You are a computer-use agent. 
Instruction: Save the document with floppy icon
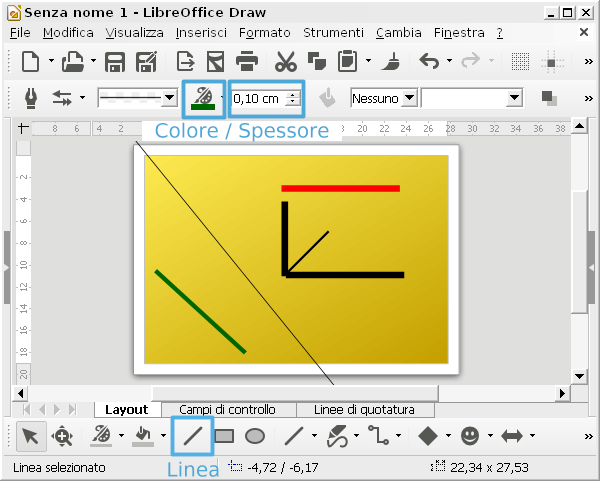115,62
